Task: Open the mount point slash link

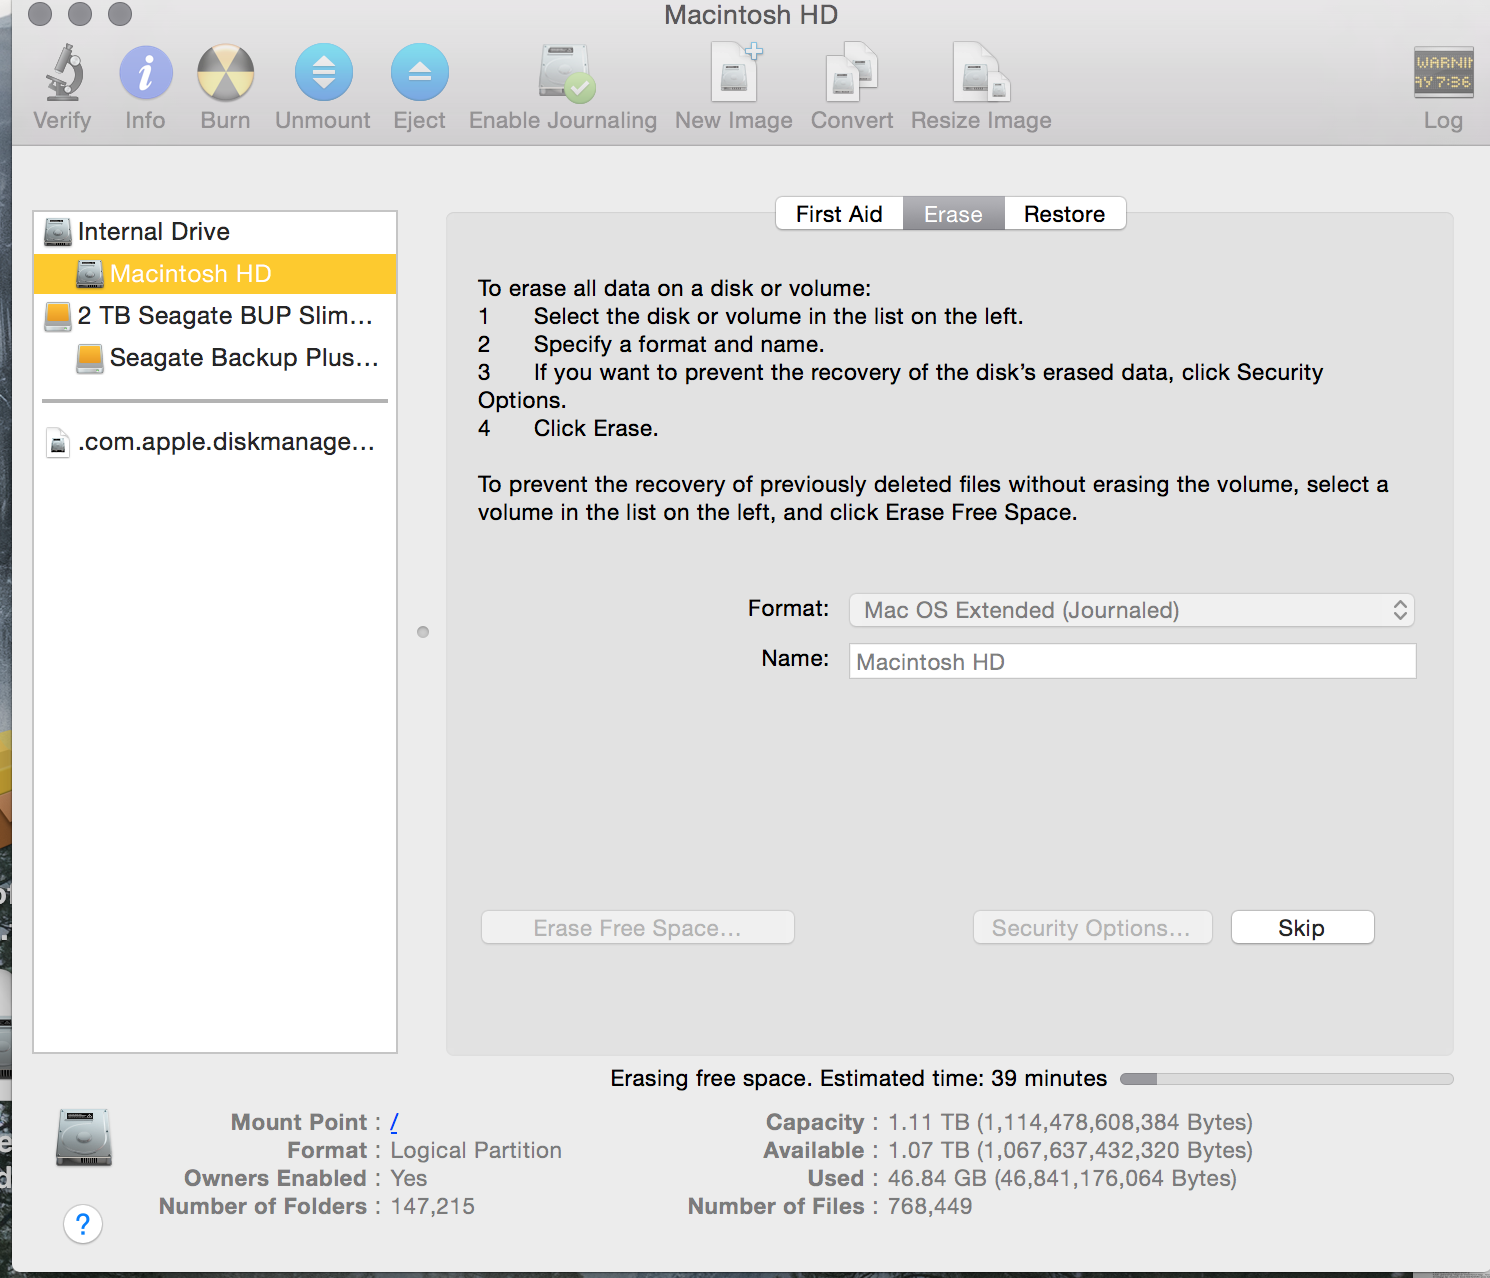Action: click(394, 1122)
